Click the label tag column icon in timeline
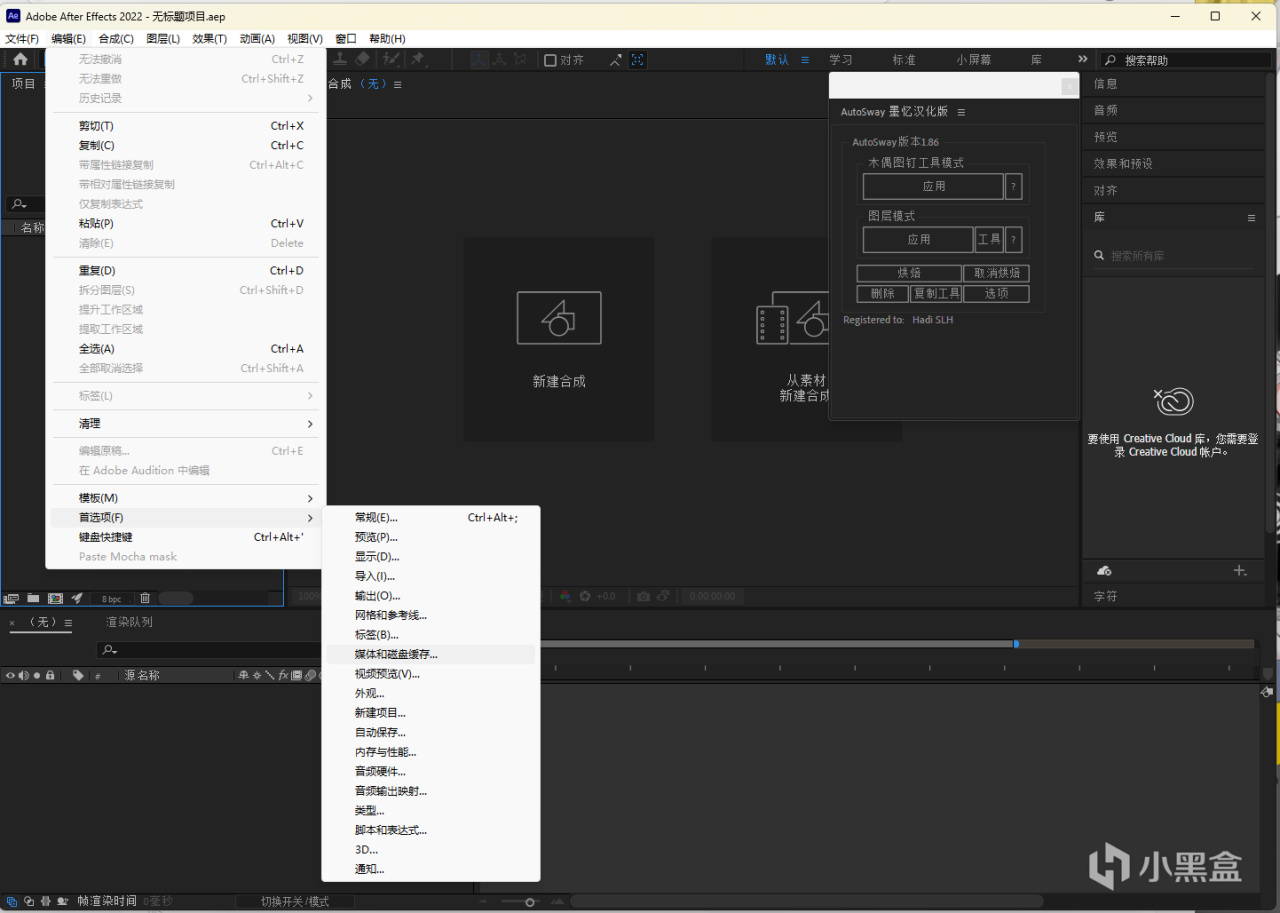The width and height of the screenshot is (1280, 913). coord(78,675)
